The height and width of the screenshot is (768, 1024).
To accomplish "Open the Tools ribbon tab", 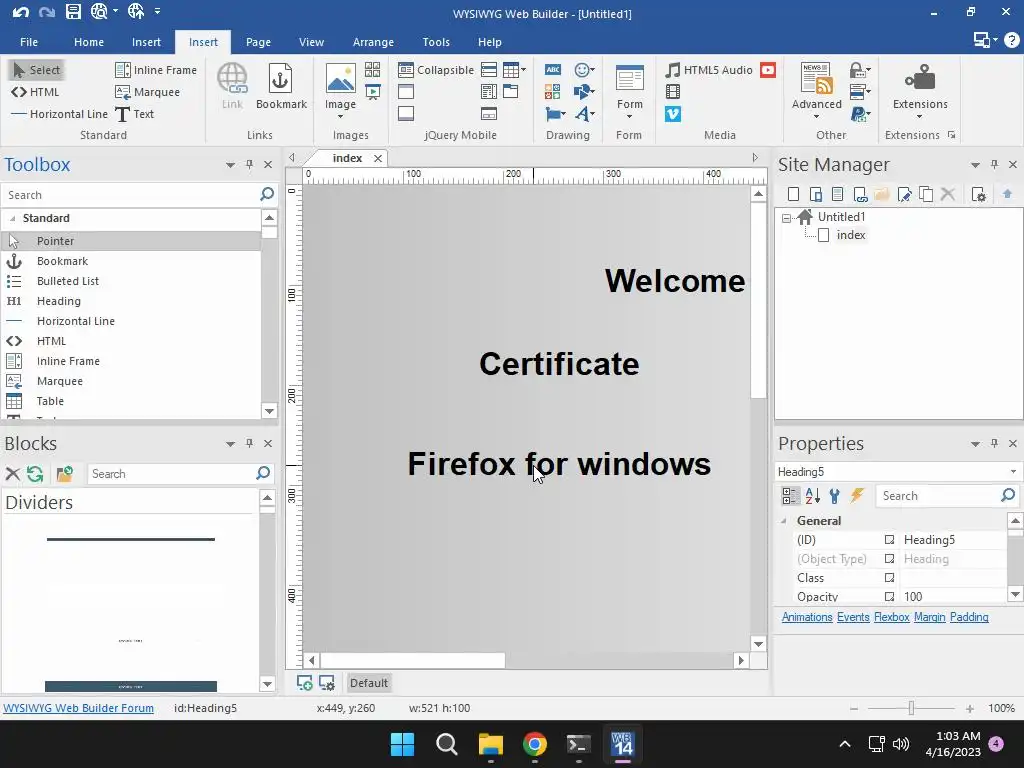I will point(436,42).
